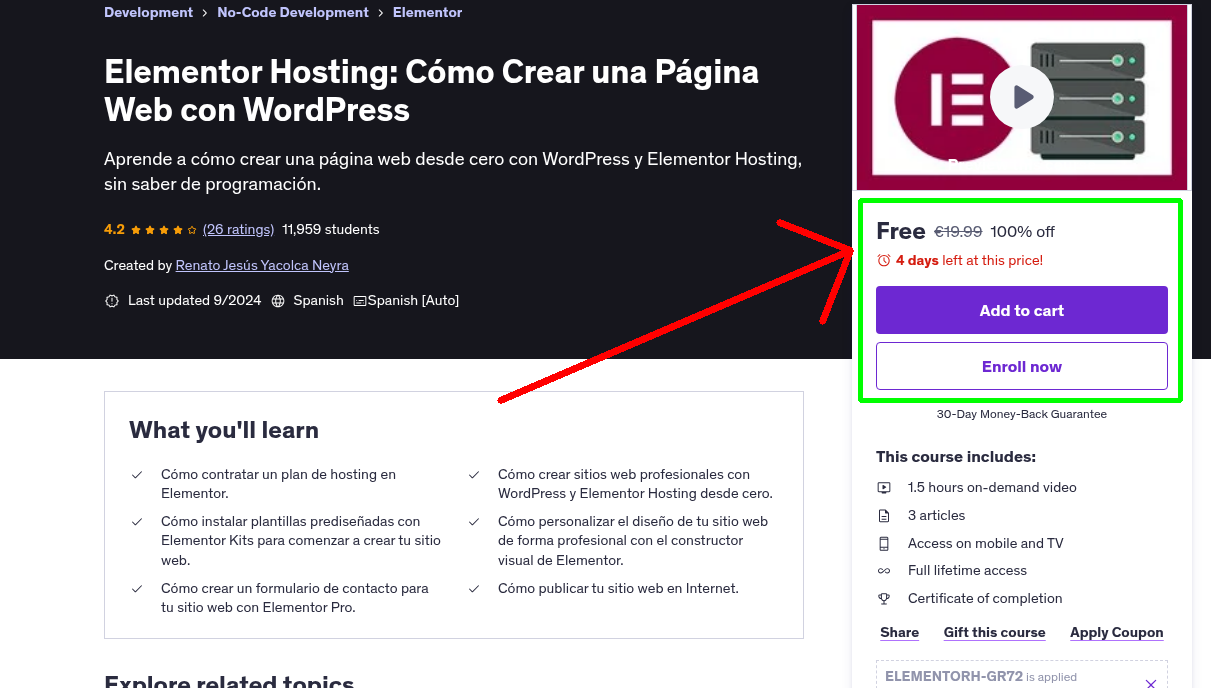Viewport: 1211px width, 688px height.
Task: Open the 26 ratings link
Action: [x=238, y=229]
